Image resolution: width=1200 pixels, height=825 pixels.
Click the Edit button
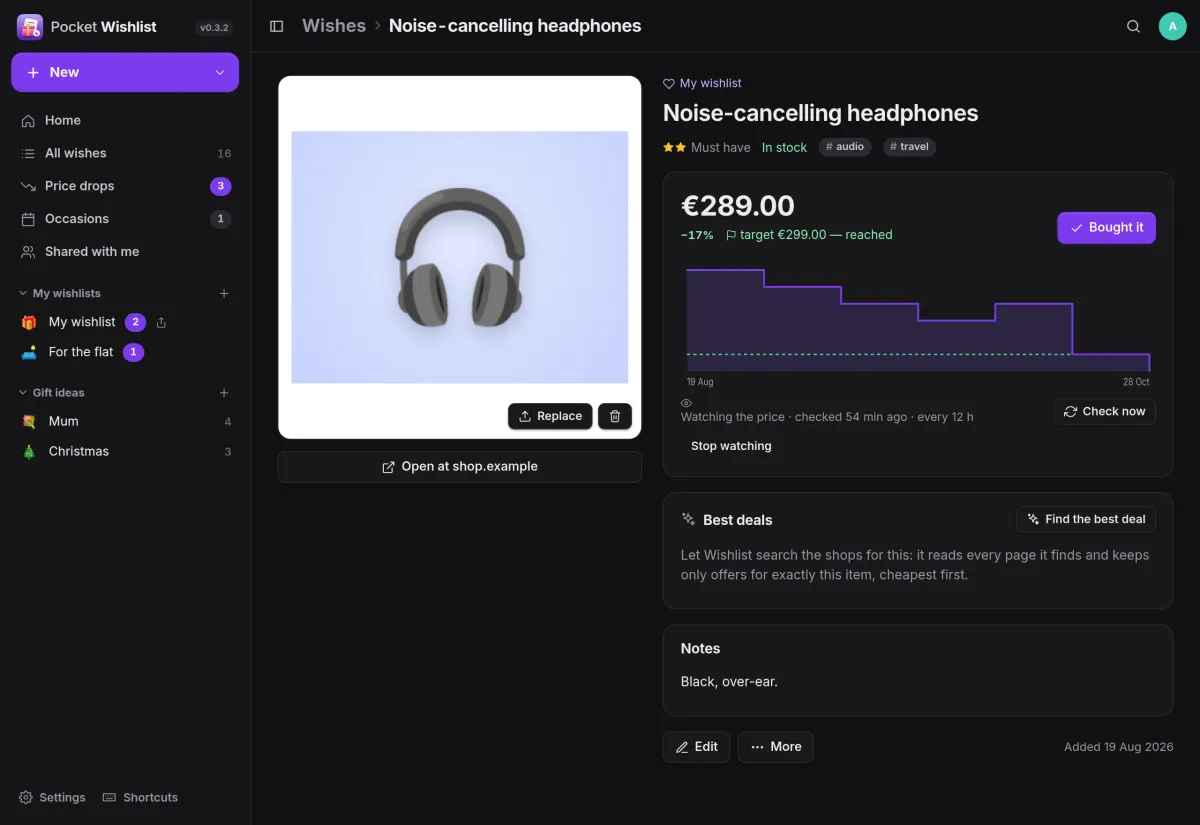pos(696,747)
